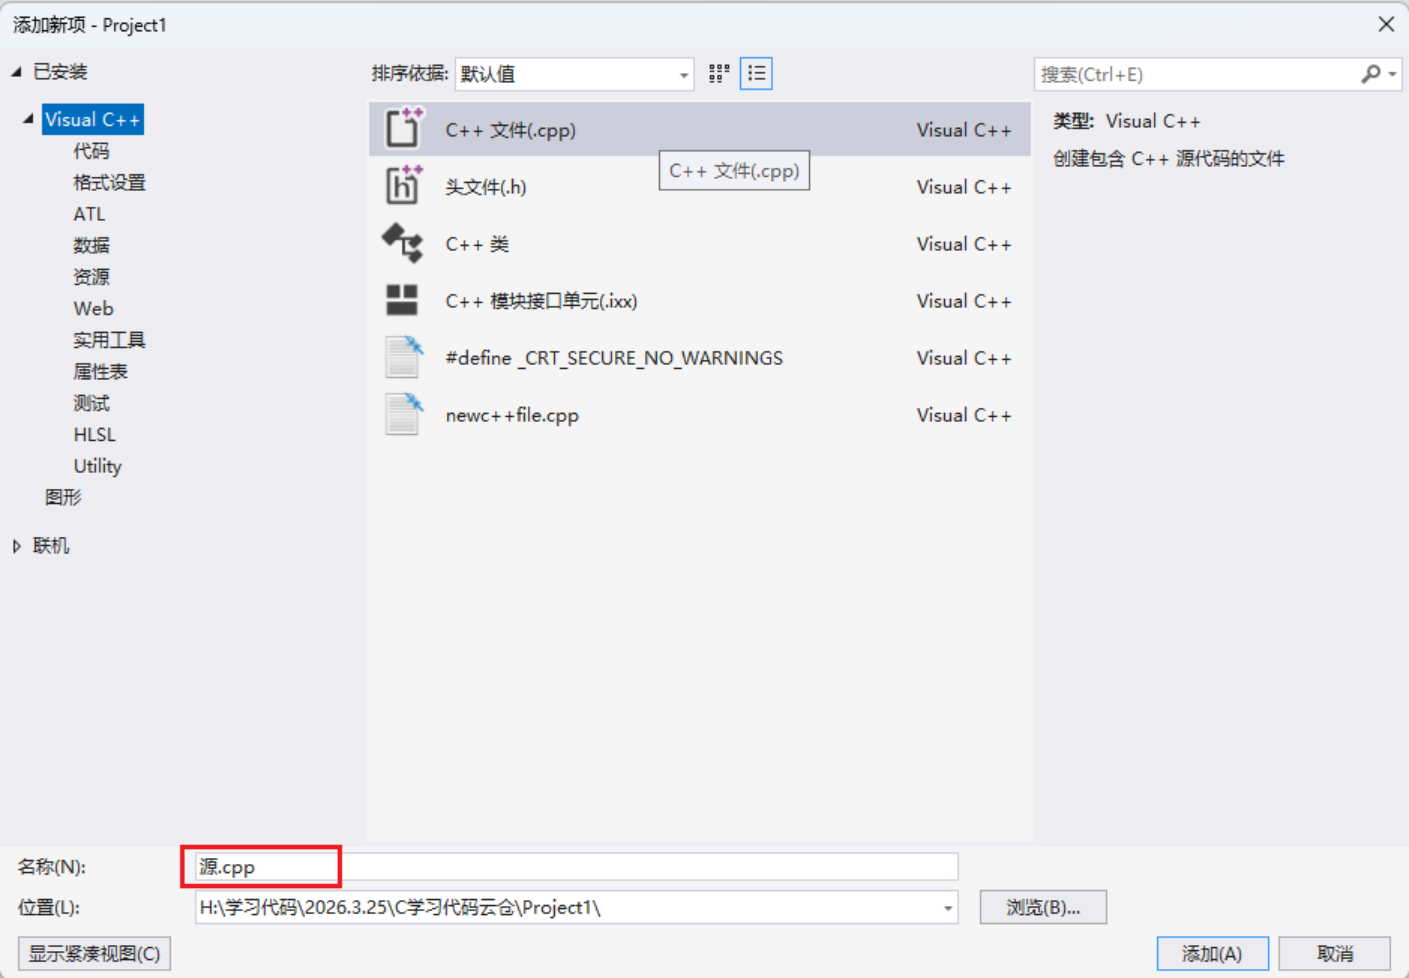Select the 联机 tree item
1409x978 pixels.
51,545
